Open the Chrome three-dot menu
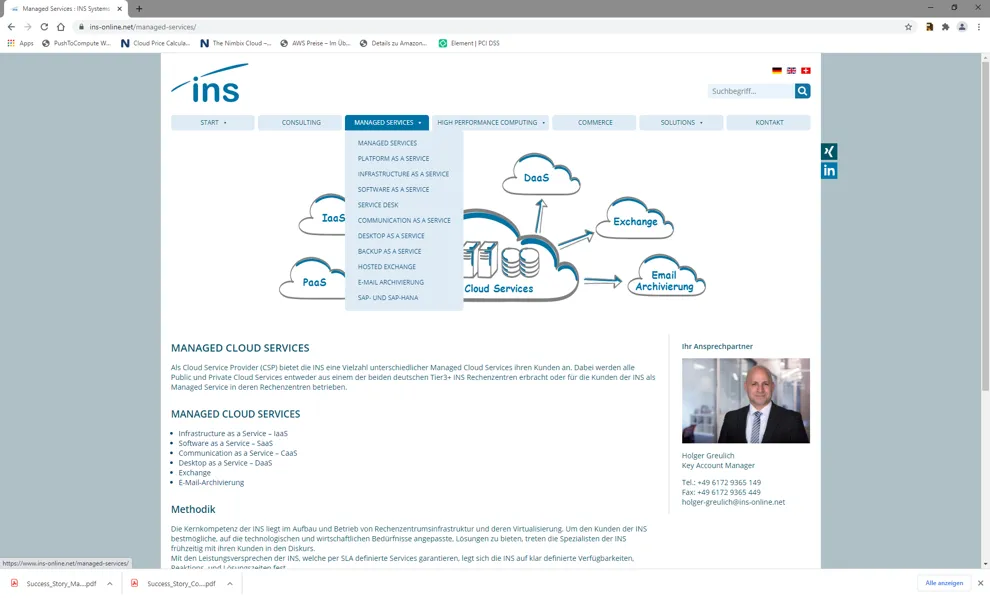This screenshot has width=990, height=598. (x=979, y=27)
